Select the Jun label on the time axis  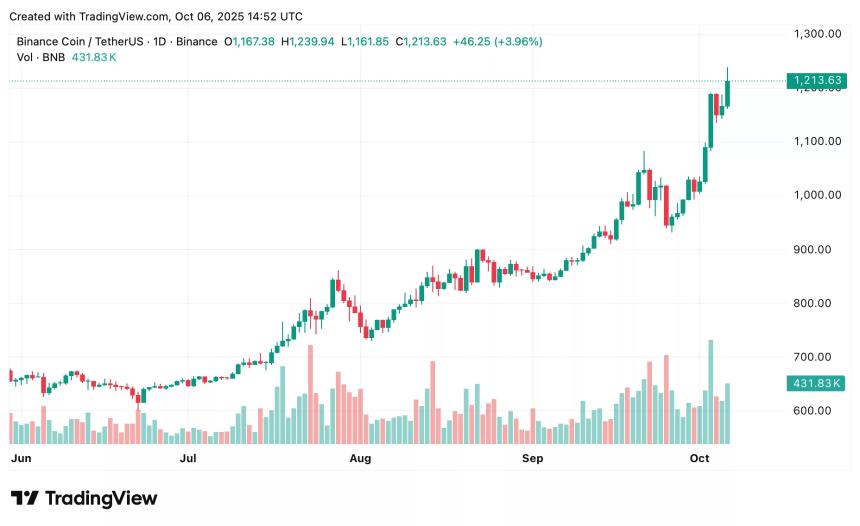pos(20,459)
